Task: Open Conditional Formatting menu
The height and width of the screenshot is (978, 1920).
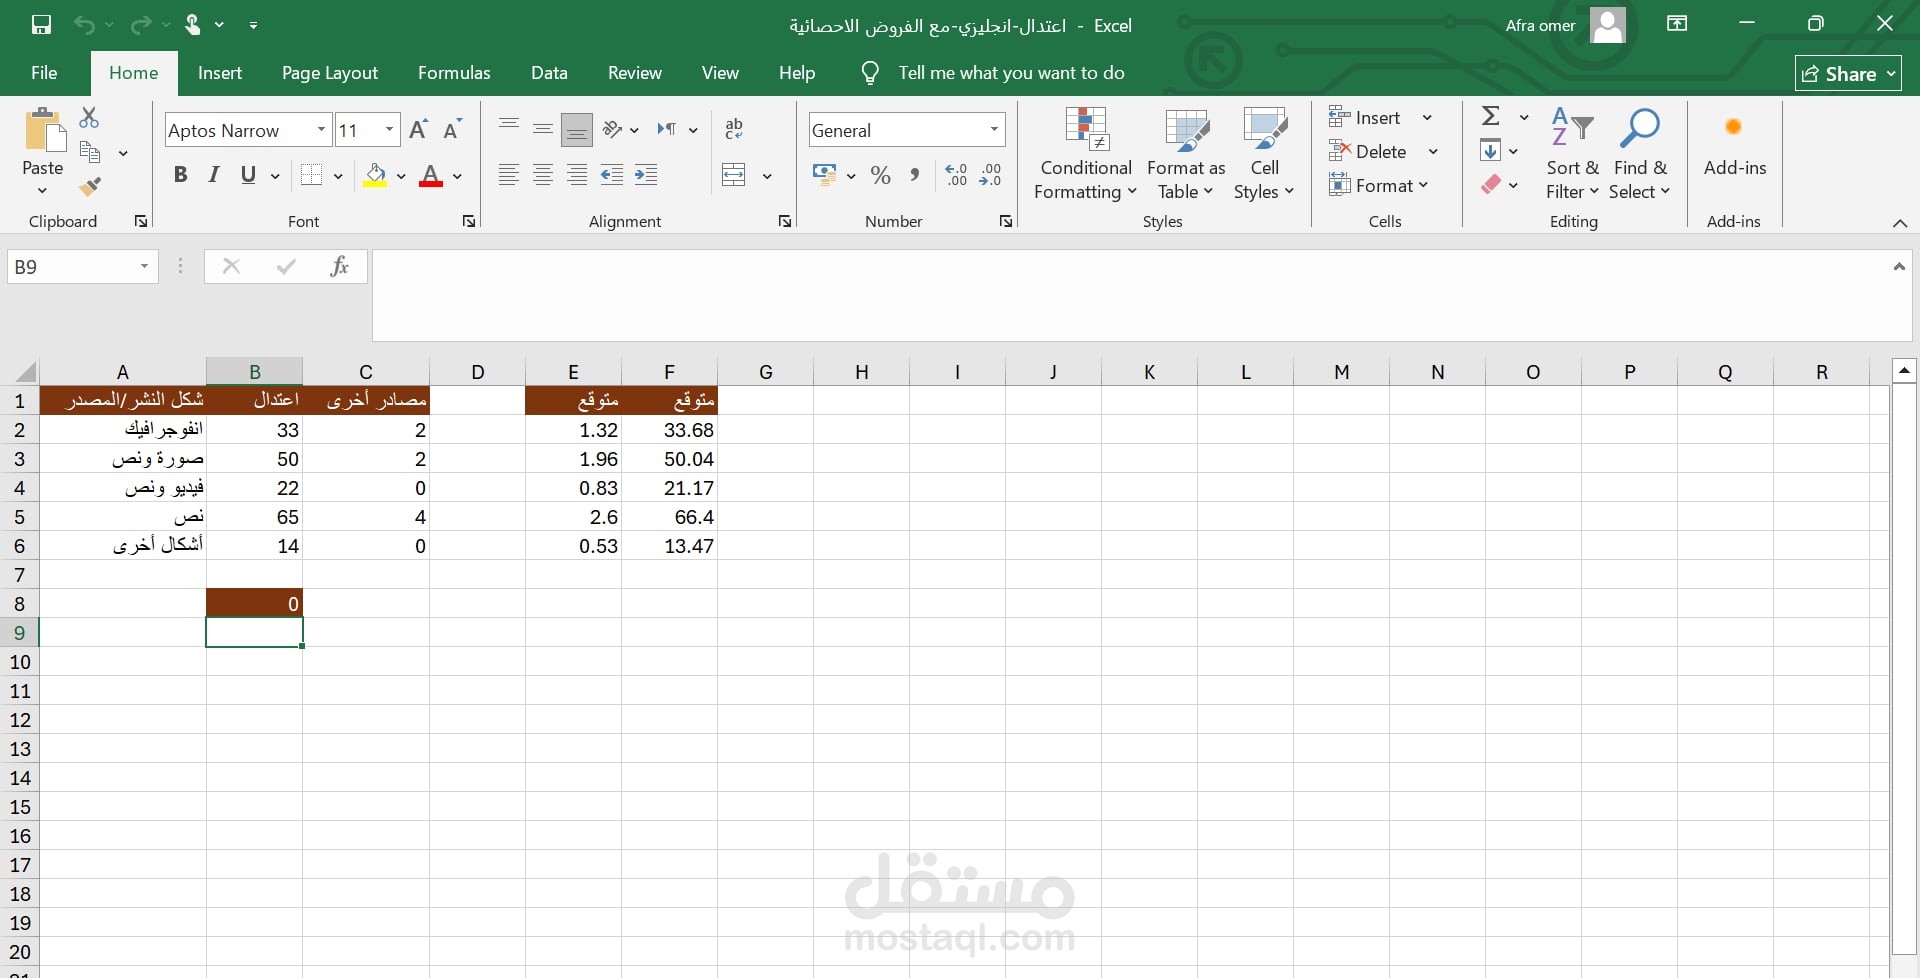Action: click(x=1085, y=154)
